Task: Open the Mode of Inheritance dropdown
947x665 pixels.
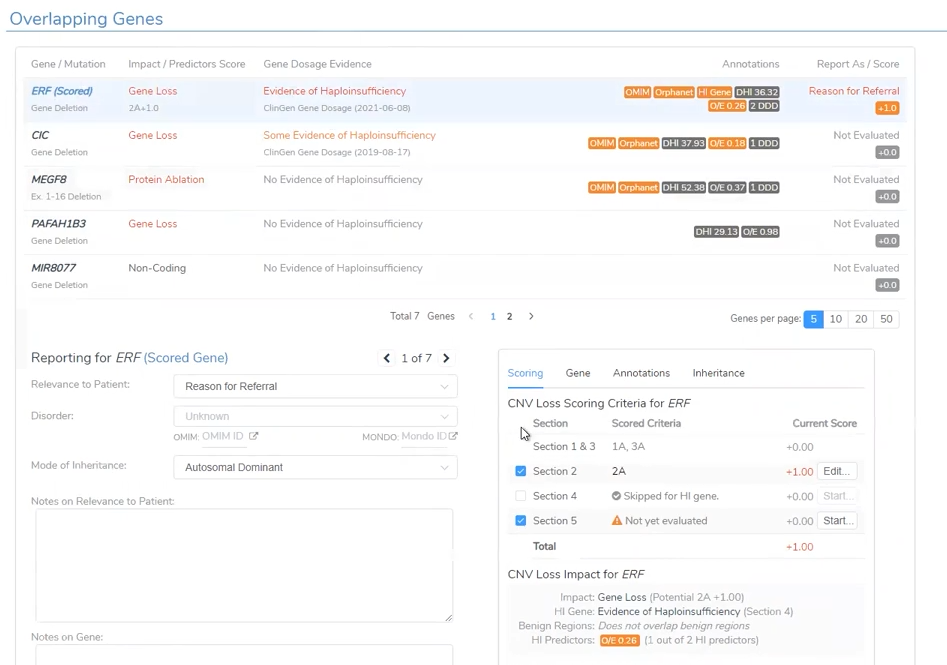Action: pyautogui.click(x=316, y=467)
